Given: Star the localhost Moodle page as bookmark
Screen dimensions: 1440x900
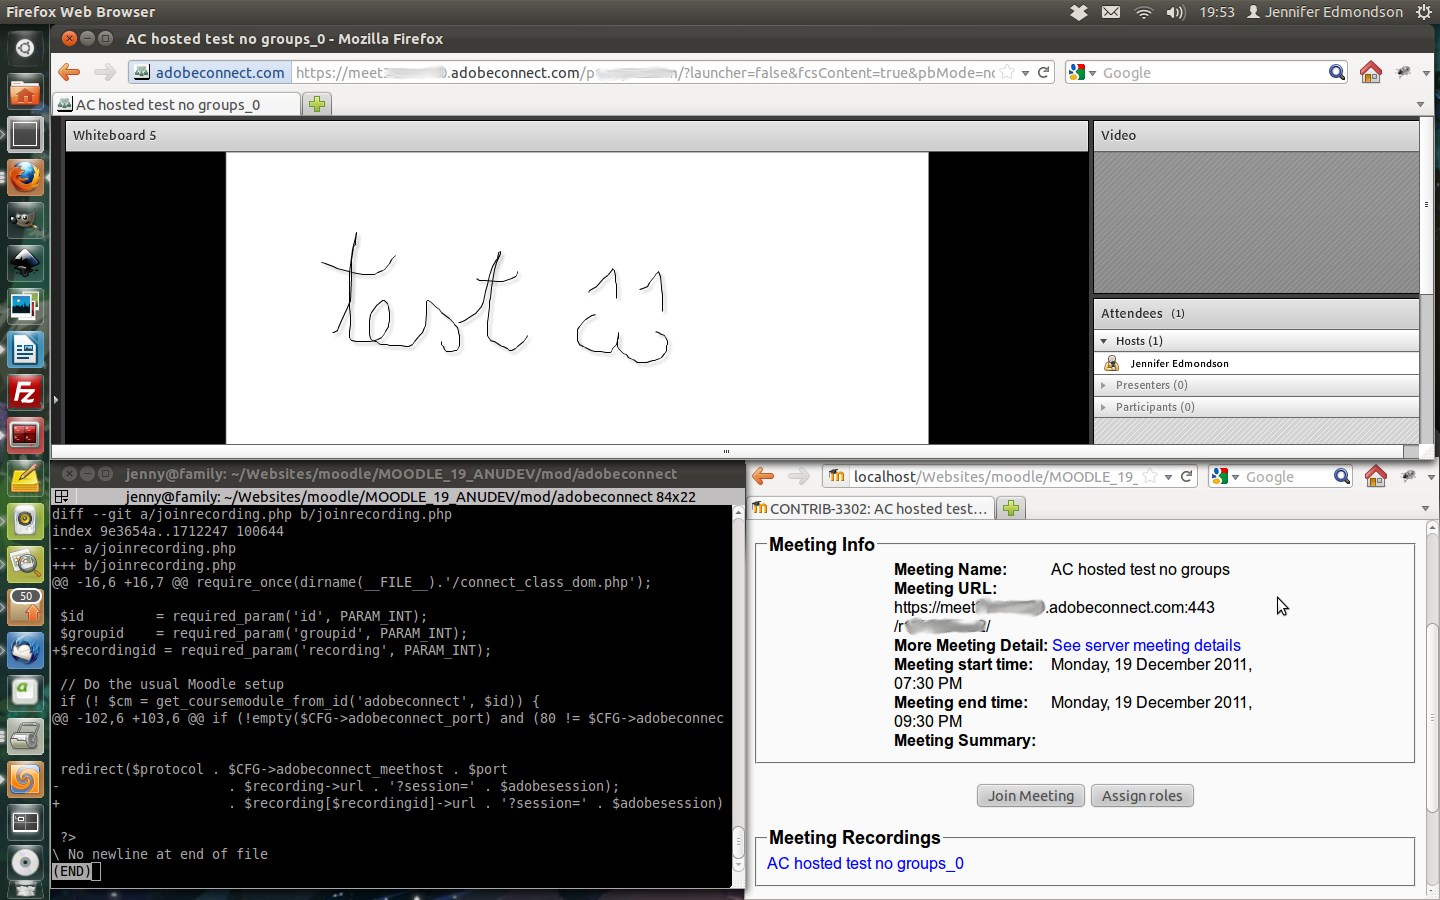Looking at the screenshot, I should click(x=1150, y=476).
